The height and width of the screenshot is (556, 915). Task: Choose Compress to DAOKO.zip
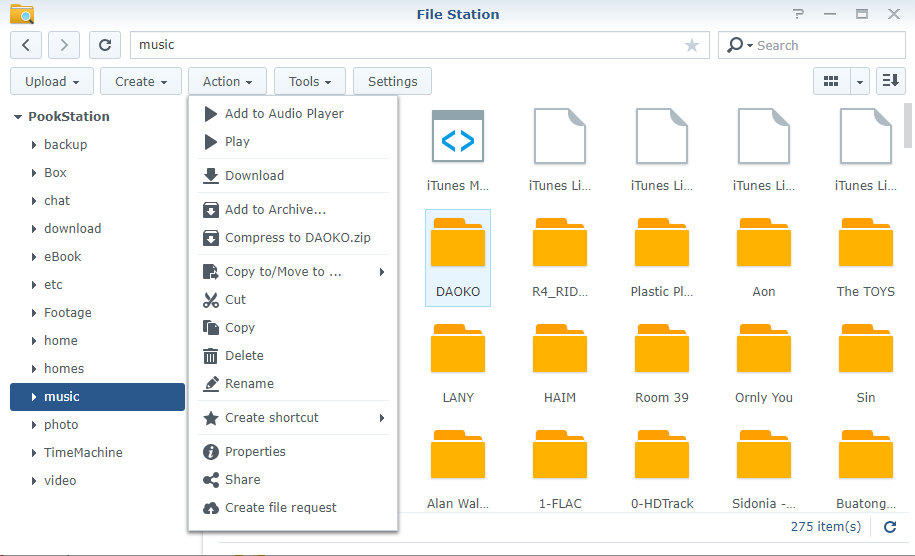[x=293, y=237]
